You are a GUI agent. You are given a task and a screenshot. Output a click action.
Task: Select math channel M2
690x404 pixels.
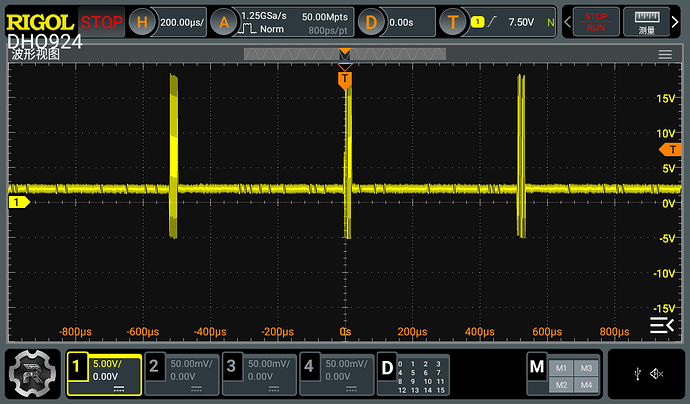[x=561, y=385]
